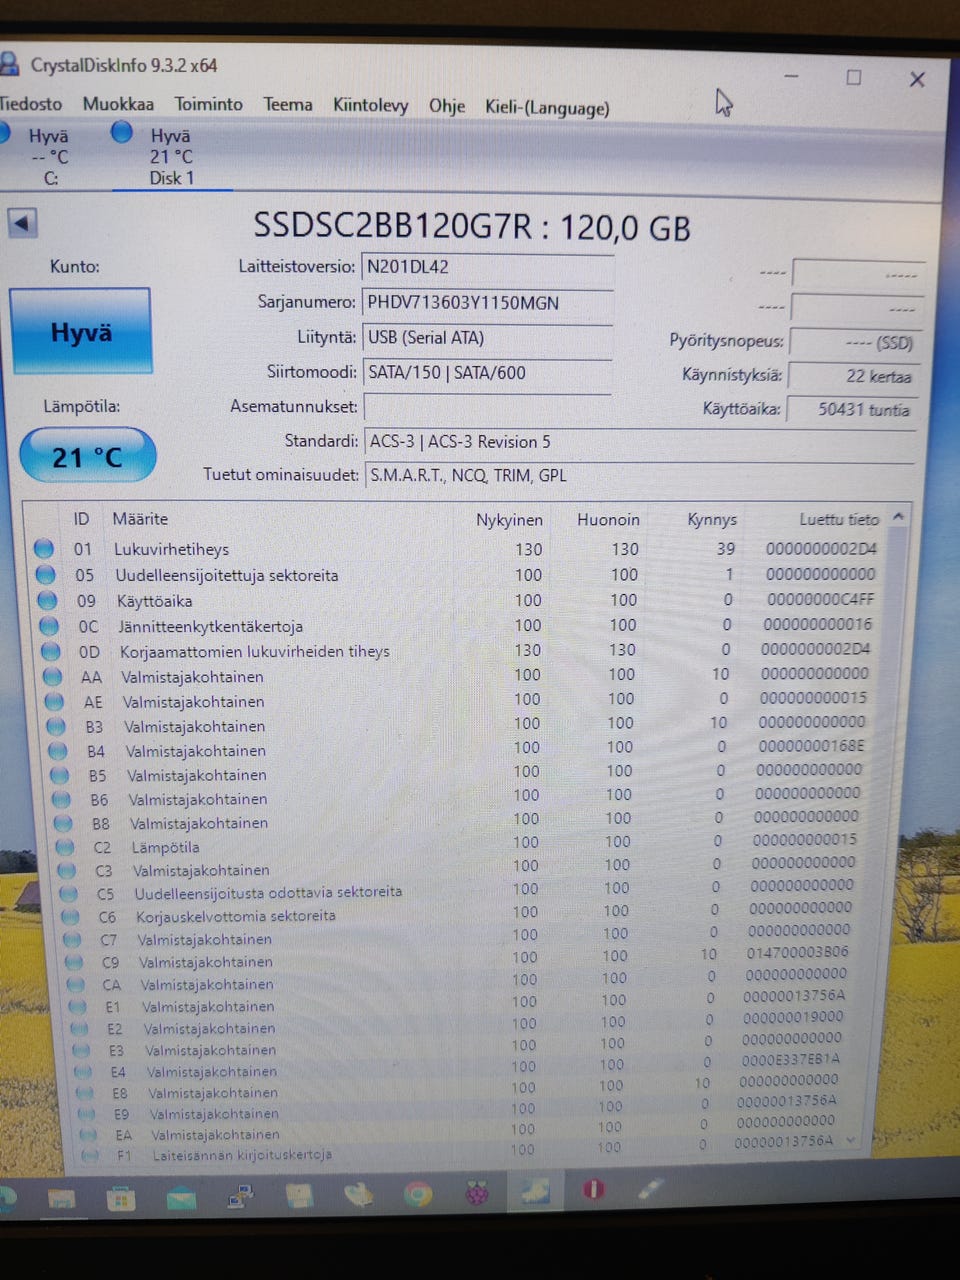Click the Tuetut ominaisuudet field
Image resolution: width=960 pixels, height=1280 pixels.
(x=640, y=475)
